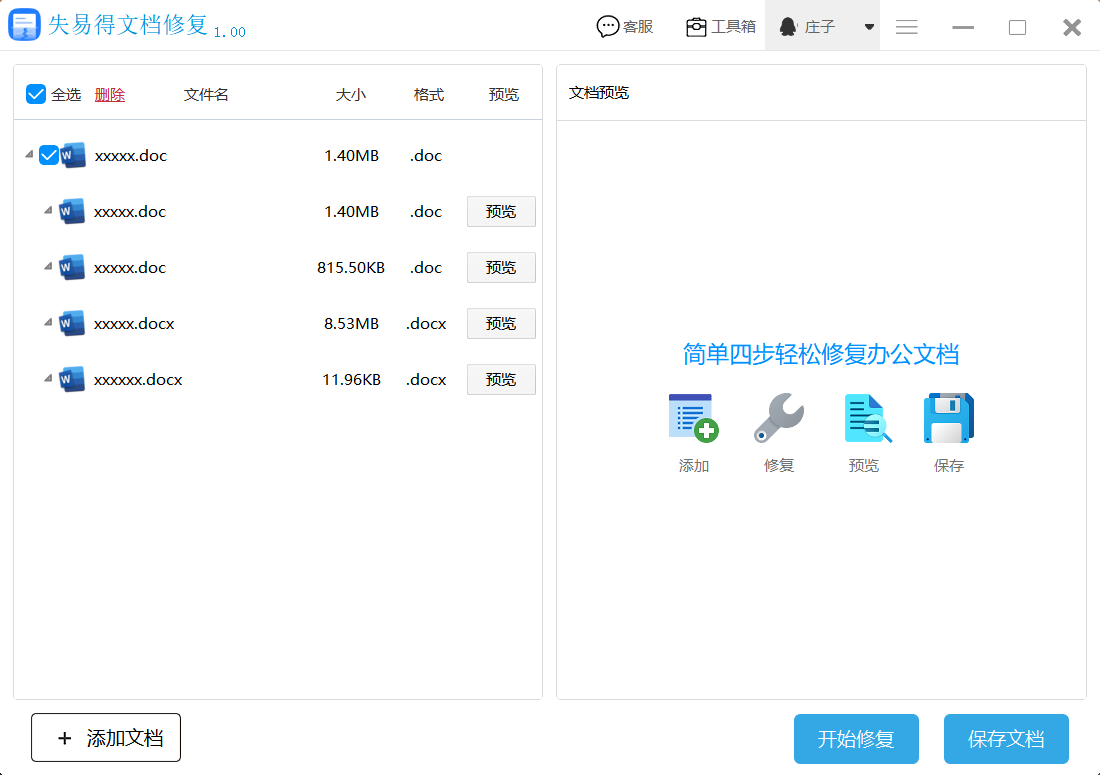The image size is (1100, 775).
Task: Click the 8.53MB size value
Action: coord(351,323)
